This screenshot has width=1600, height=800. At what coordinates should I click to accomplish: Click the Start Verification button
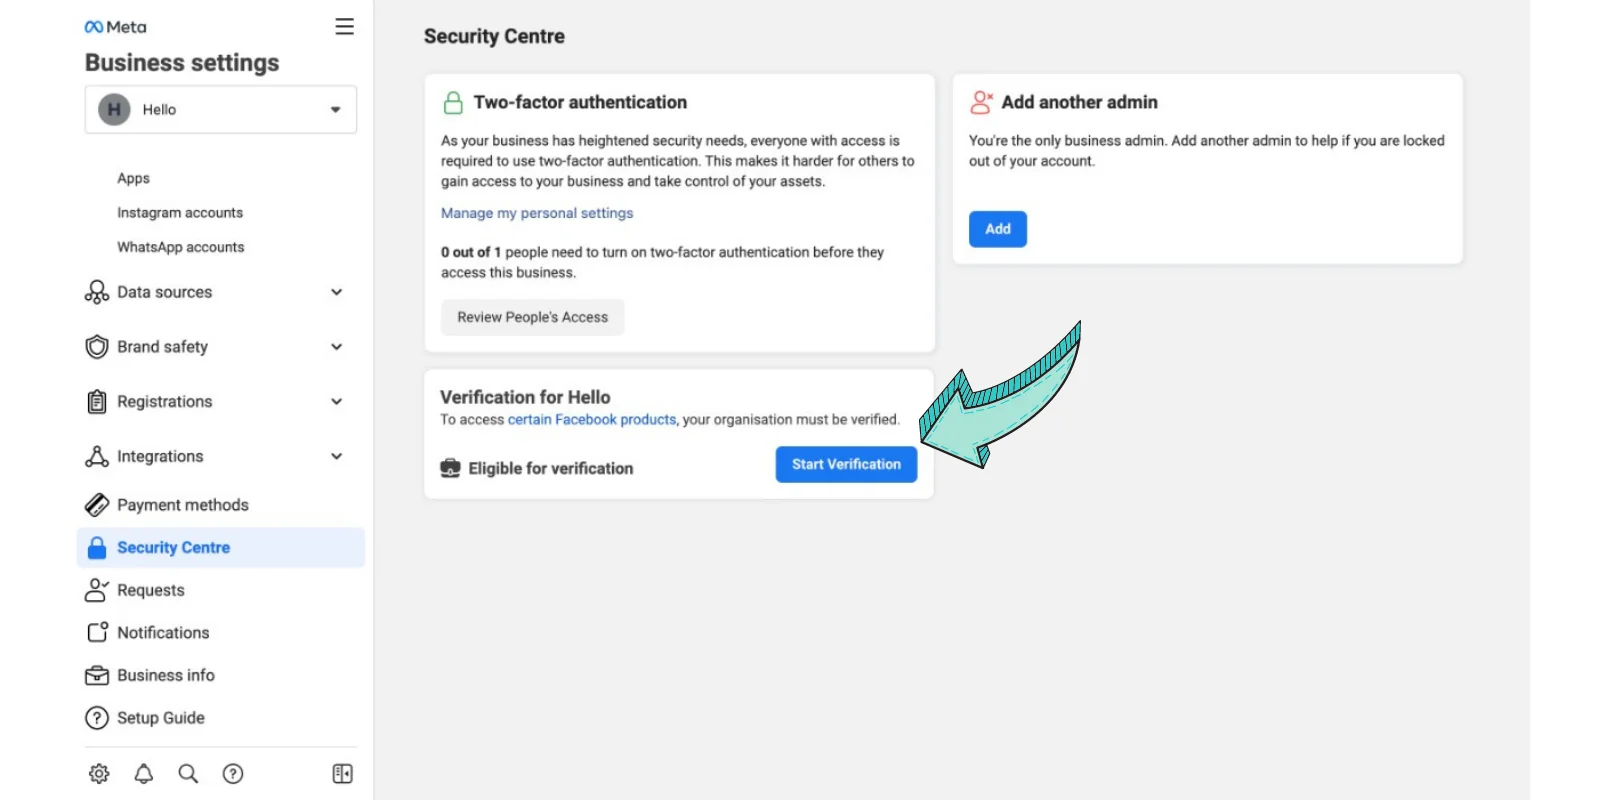coord(846,464)
